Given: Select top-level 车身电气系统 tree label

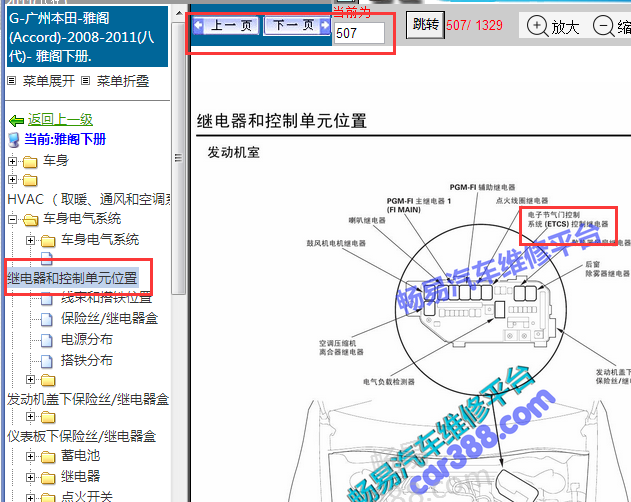Looking at the screenshot, I should point(82,219).
